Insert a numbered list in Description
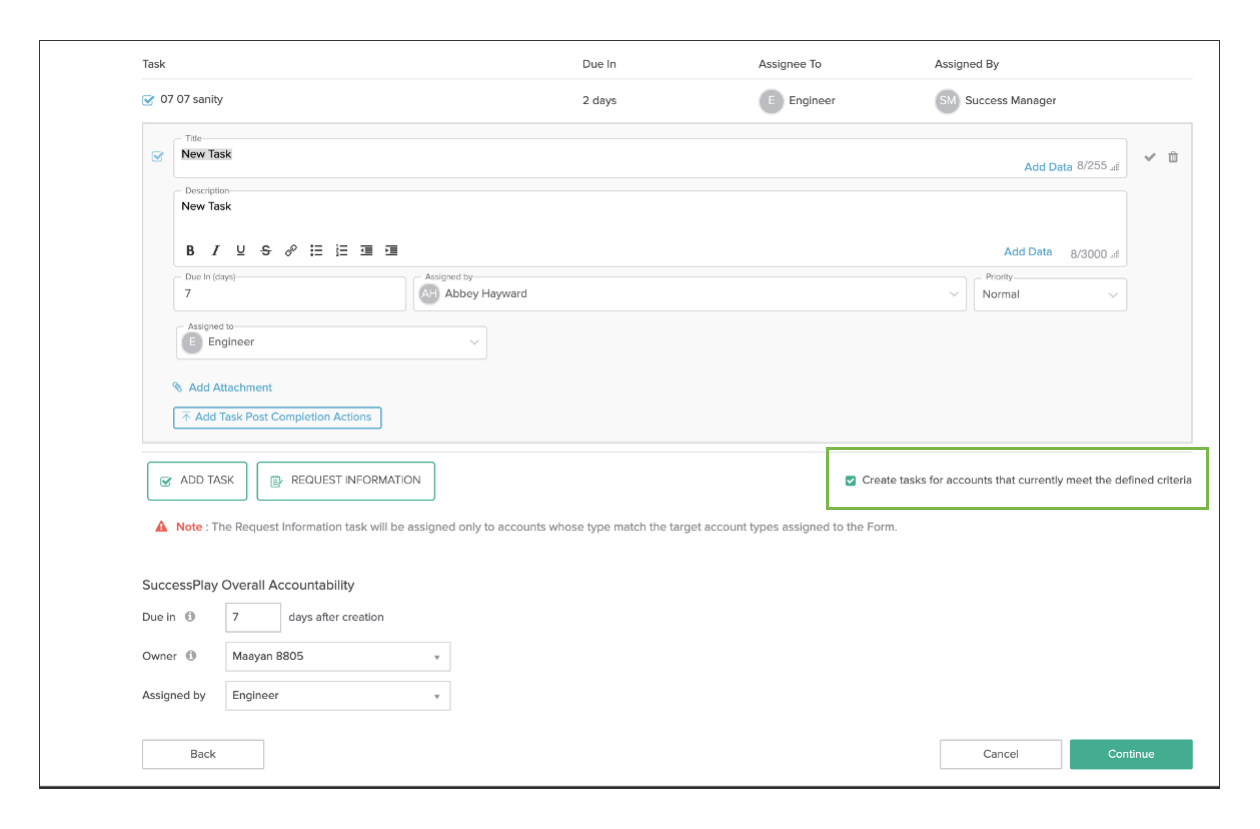The width and height of the screenshot is (1260, 829). point(341,251)
